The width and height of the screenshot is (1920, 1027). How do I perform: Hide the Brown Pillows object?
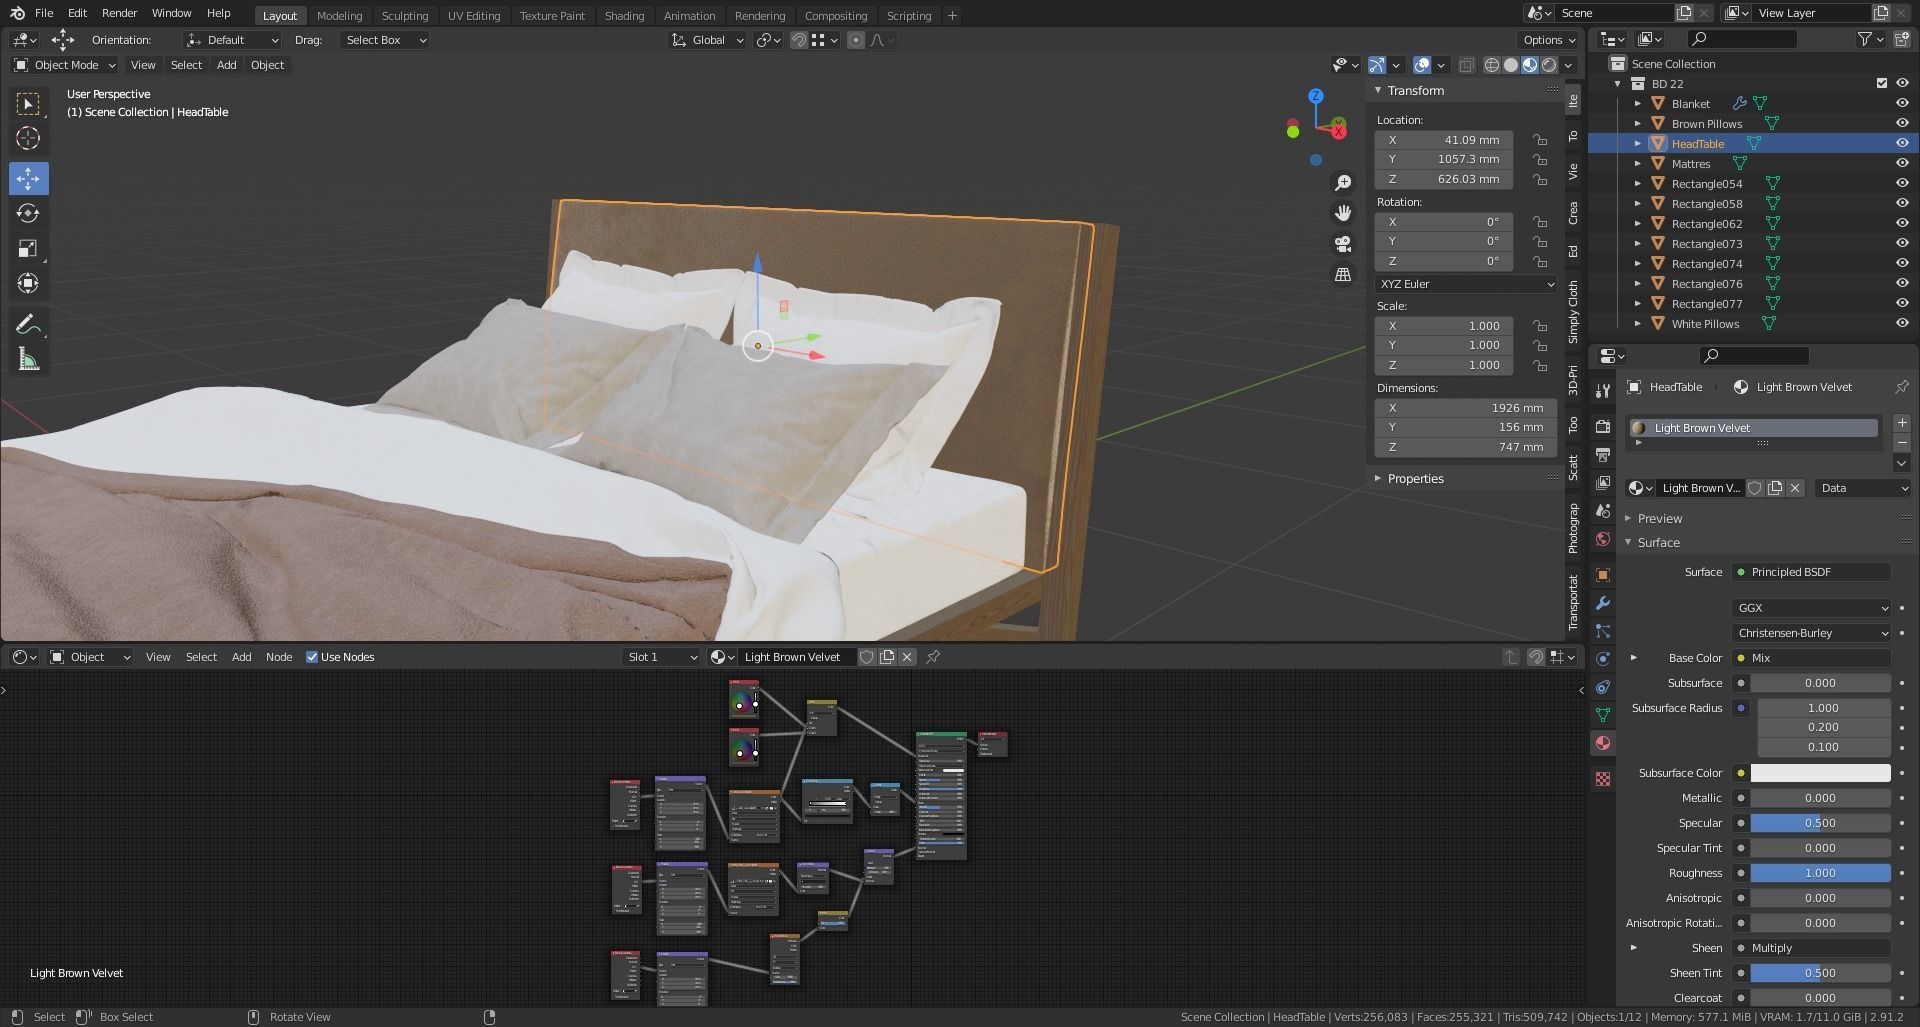[1902, 124]
